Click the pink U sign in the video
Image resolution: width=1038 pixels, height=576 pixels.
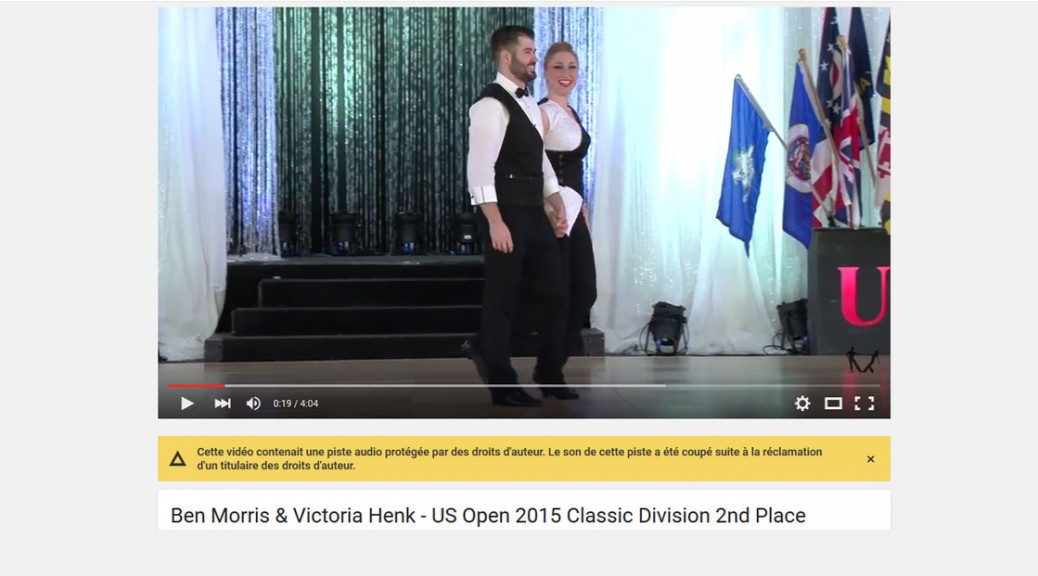863,296
